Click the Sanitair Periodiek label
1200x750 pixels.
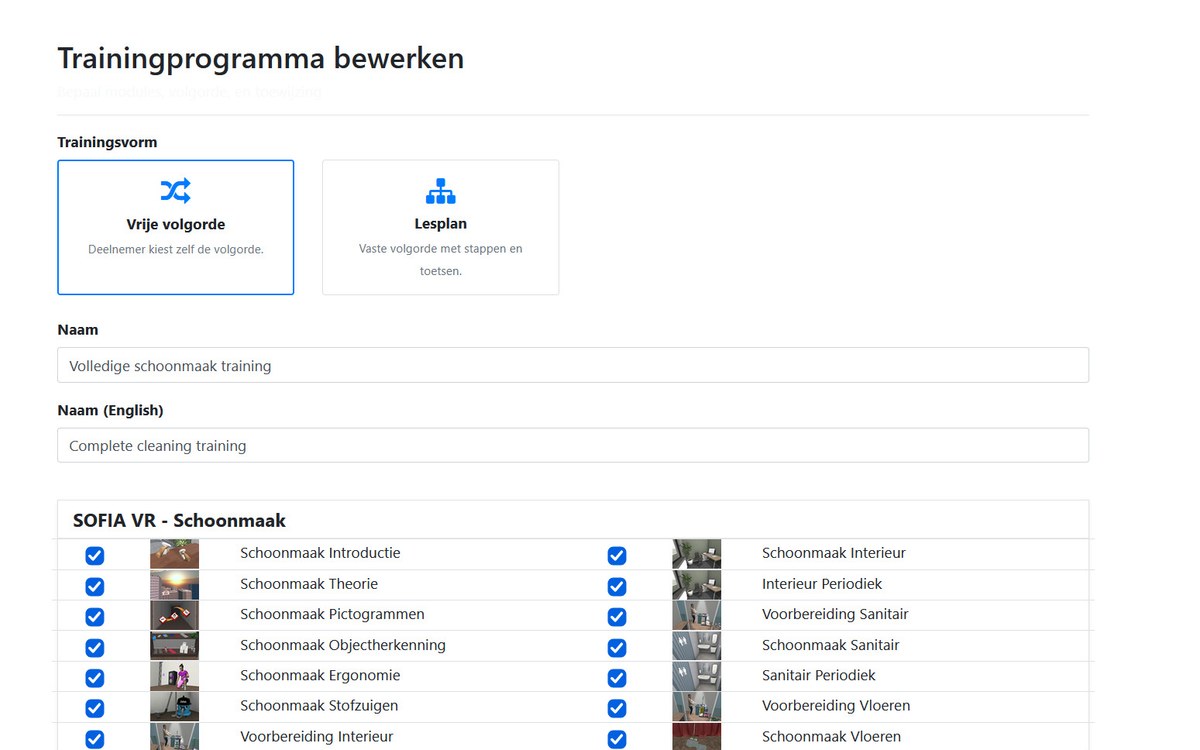(x=819, y=675)
